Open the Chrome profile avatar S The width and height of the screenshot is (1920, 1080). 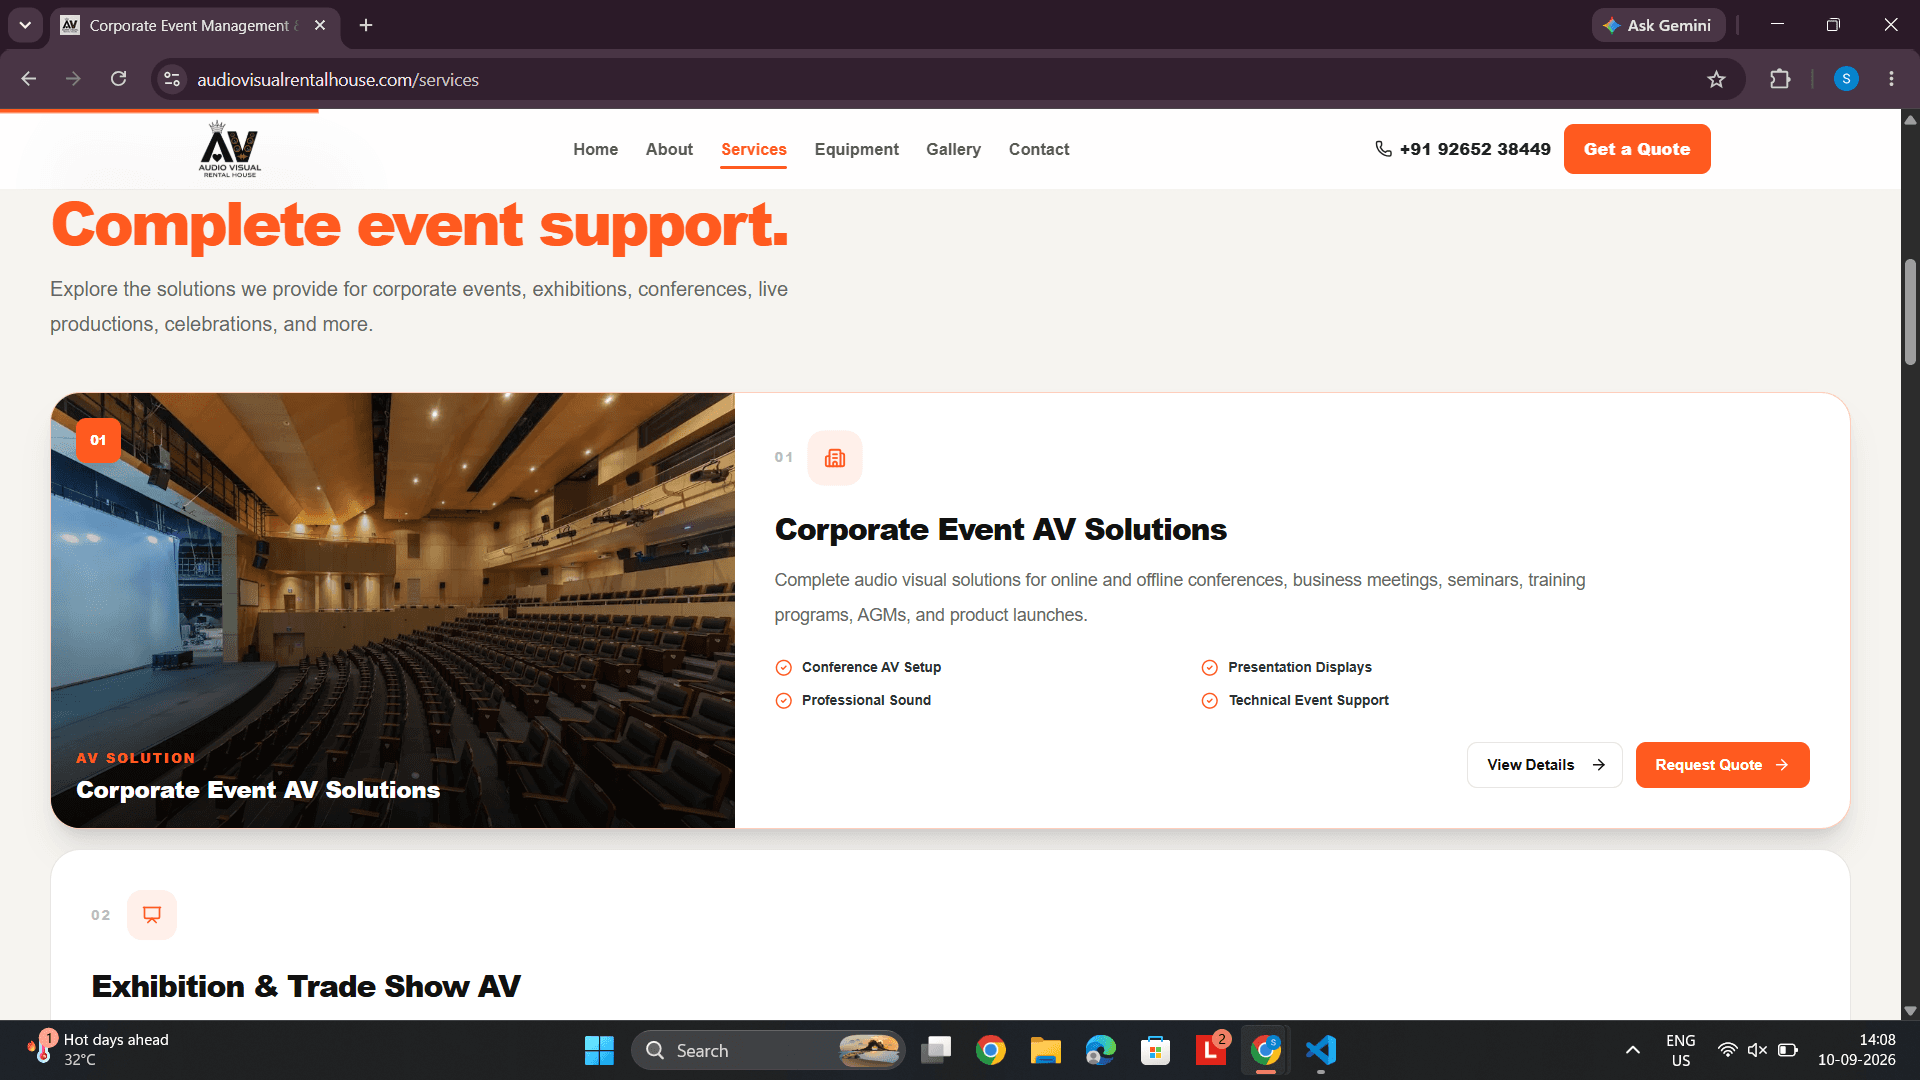(x=1846, y=79)
